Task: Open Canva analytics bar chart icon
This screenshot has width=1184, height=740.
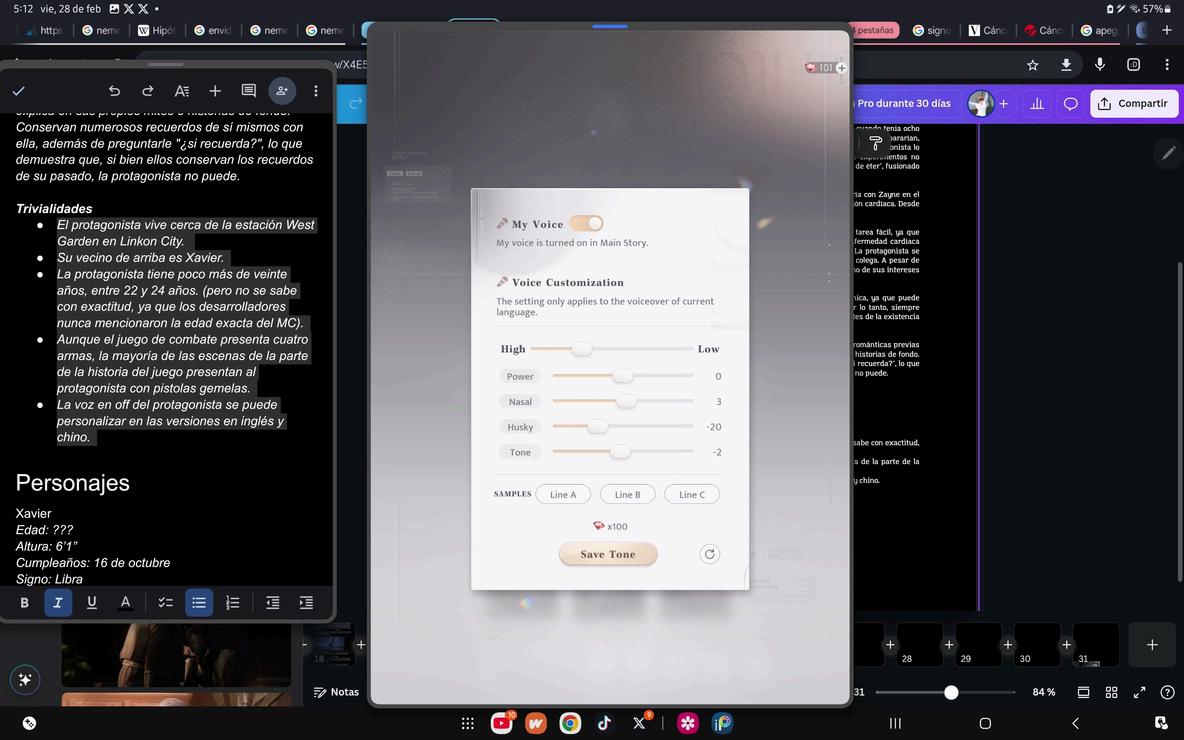Action: [x=1037, y=103]
